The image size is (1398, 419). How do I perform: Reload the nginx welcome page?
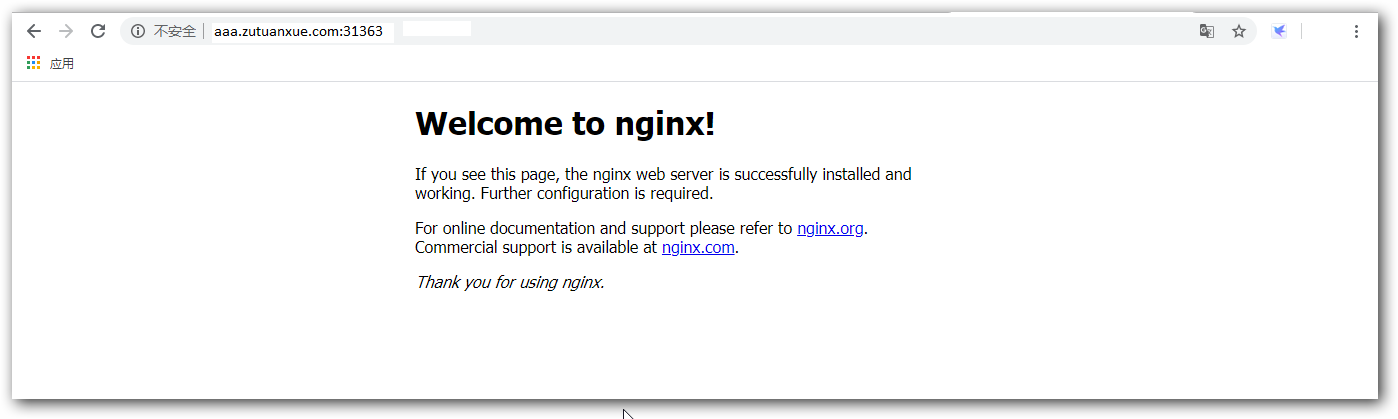[98, 31]
